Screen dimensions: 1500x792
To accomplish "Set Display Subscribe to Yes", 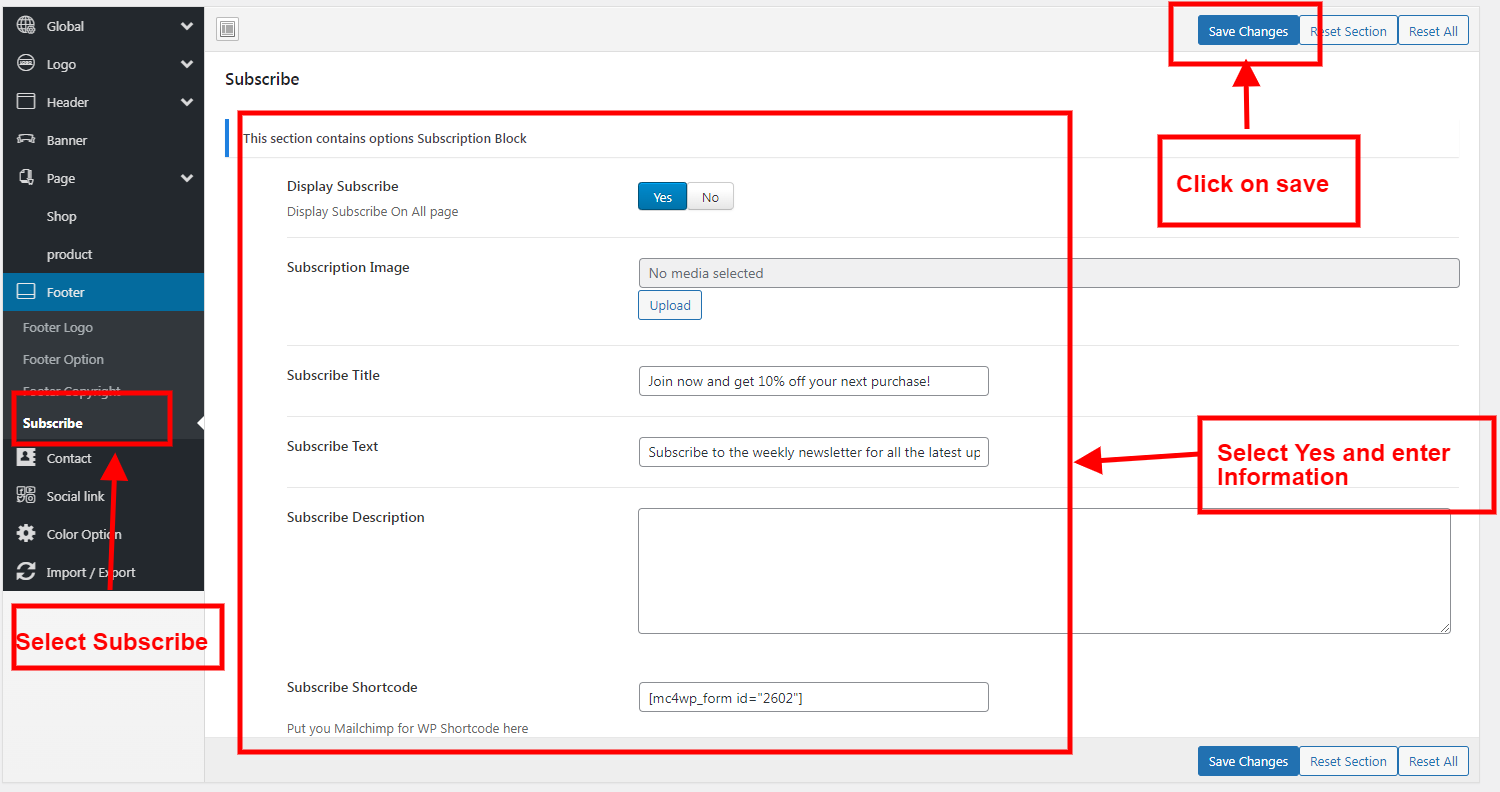I will click(662, 197).
